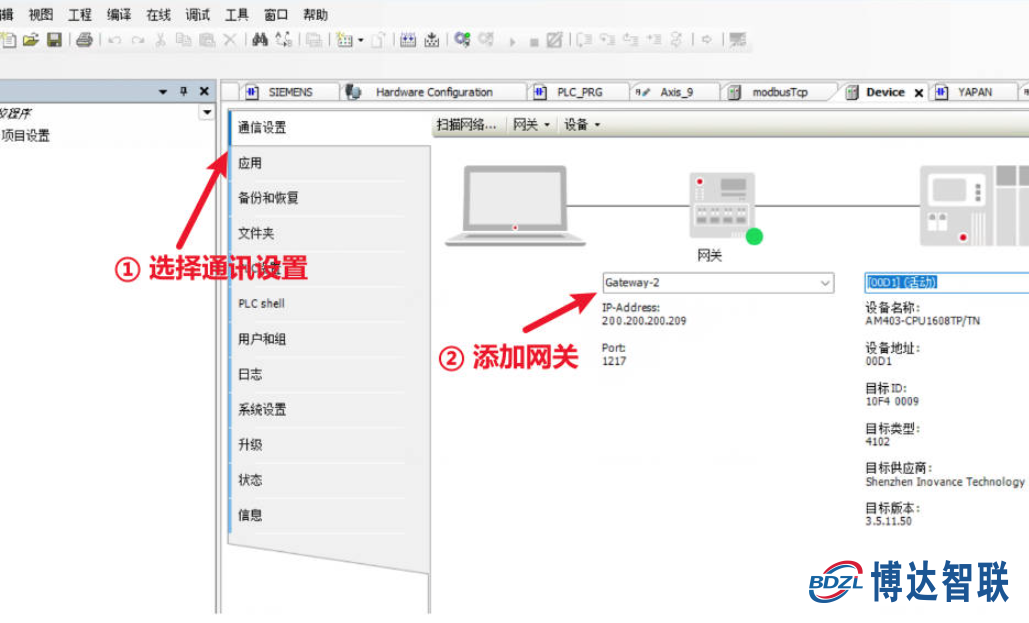Open project using the folder icon
This screenshot has width=1029, height=623.
[x=31, y=40]
